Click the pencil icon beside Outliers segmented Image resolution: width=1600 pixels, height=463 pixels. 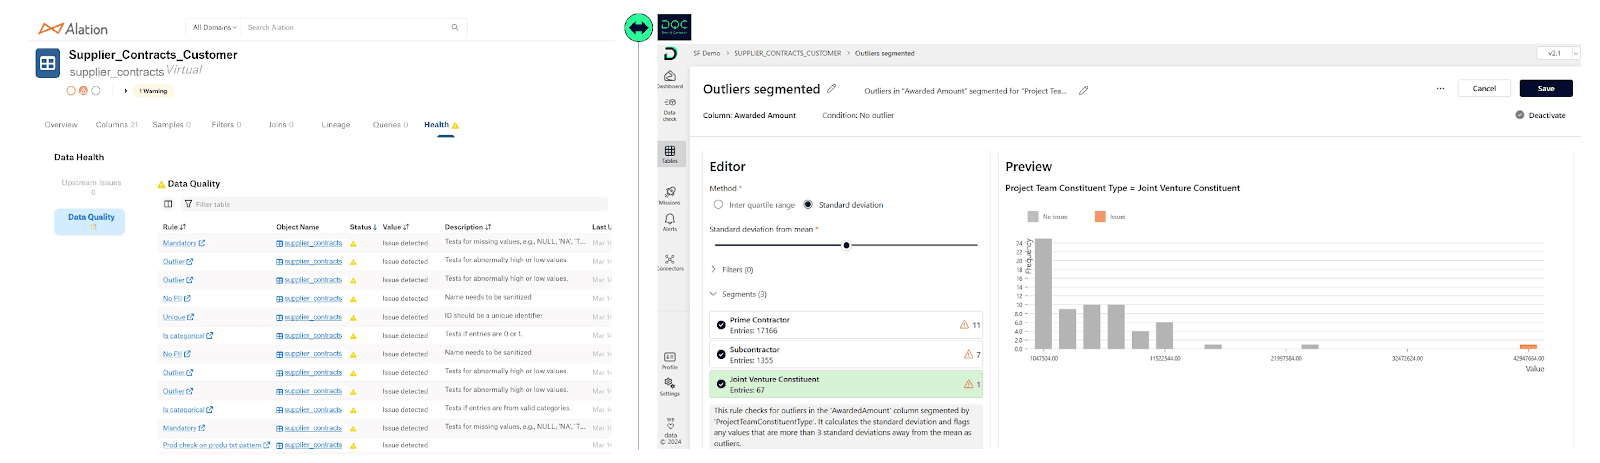tap(832, 89)
